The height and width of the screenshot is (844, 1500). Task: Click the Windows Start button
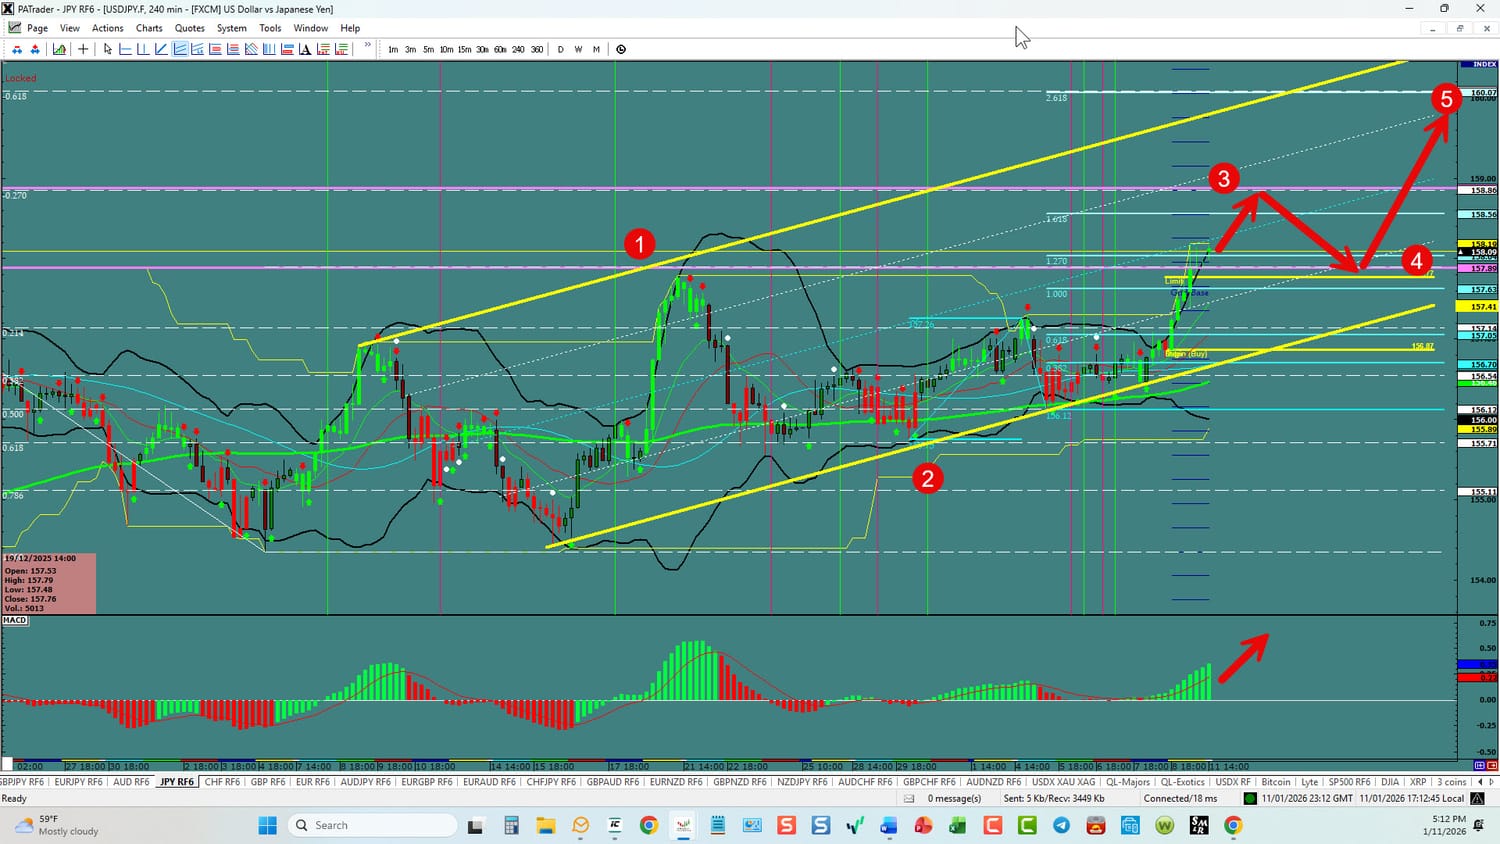(267, 825)
